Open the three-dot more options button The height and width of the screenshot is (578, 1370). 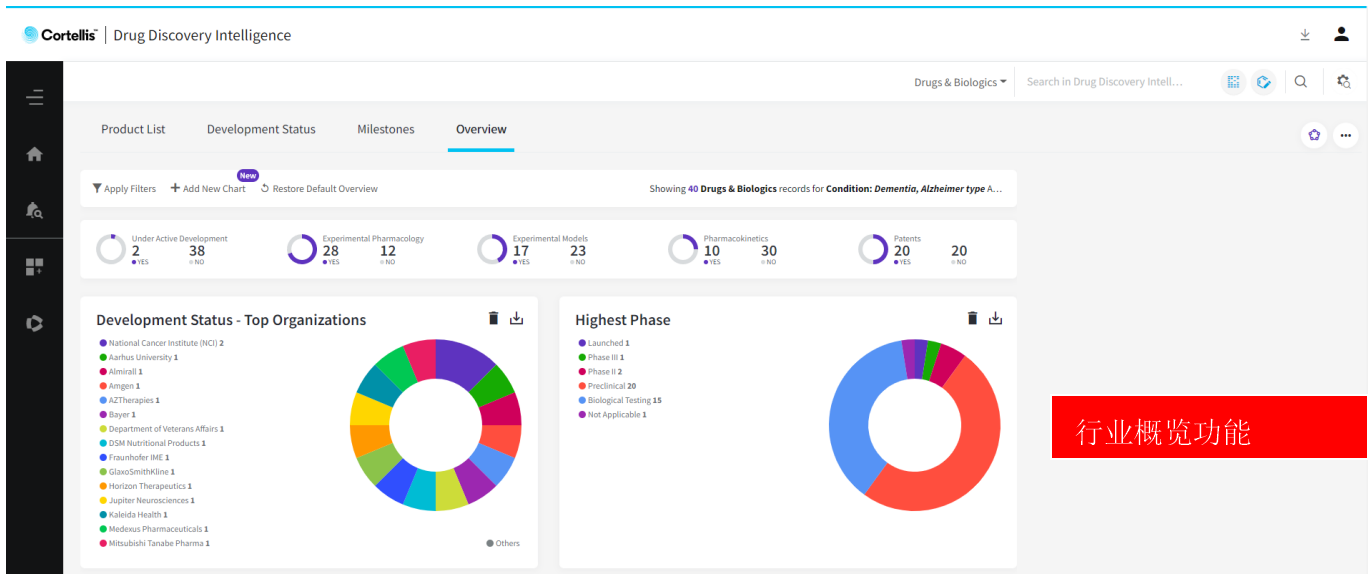point(1346,135)
